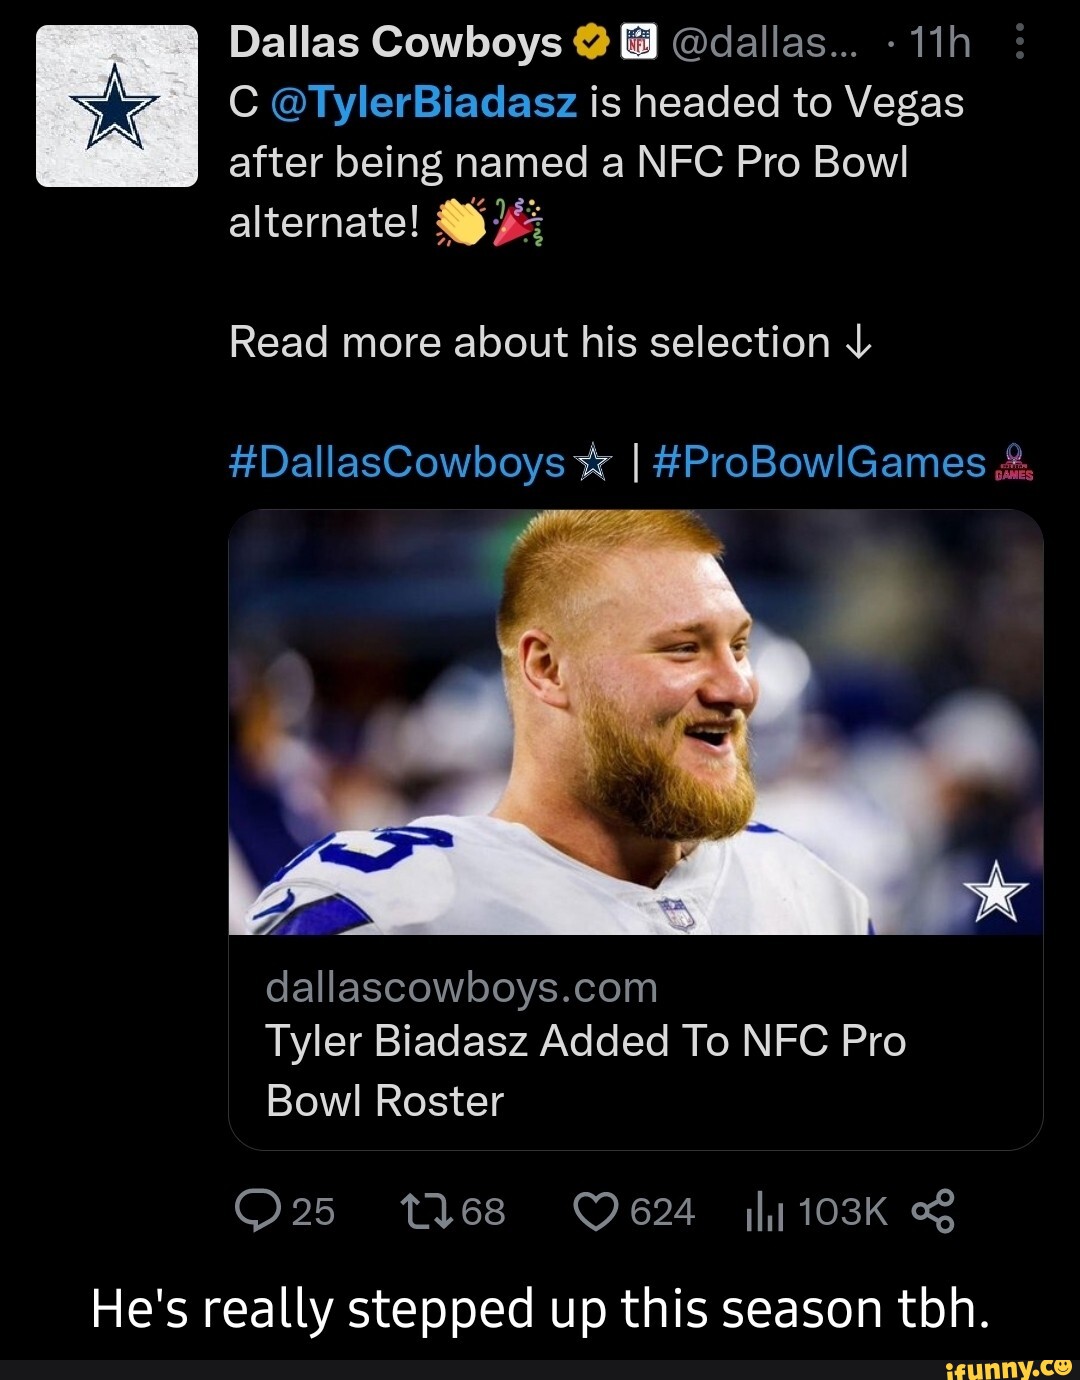The height and width of the screenshot is (1380, 1080).
Task: Open the #ProBowlGames hashtag
Action: [819, 462]
